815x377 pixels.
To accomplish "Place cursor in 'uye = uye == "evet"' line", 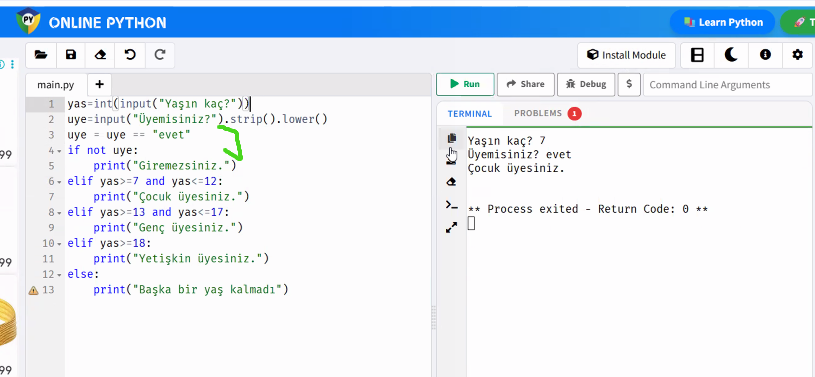I will tap(129, 135).
